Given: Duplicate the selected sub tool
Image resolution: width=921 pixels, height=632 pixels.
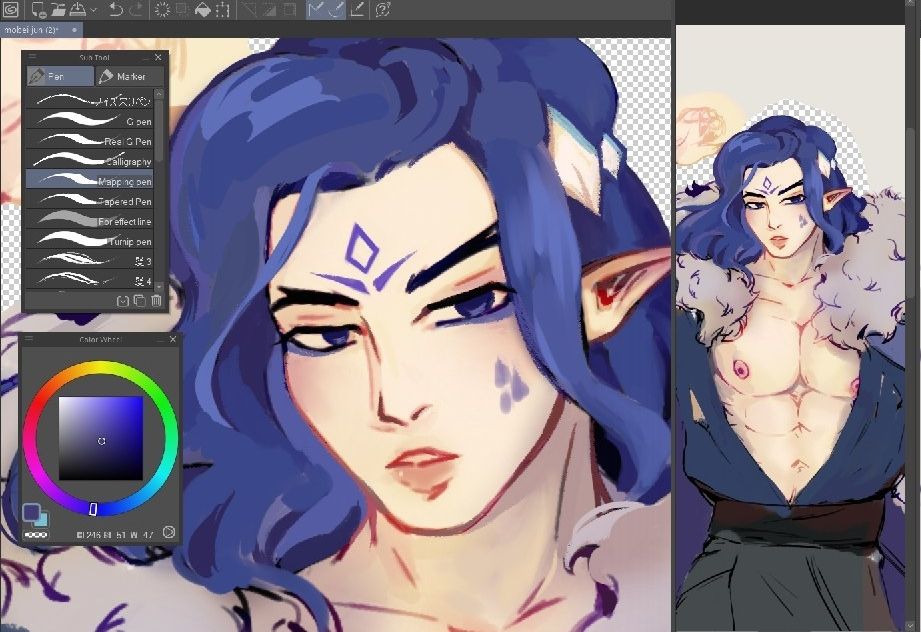Looking at the screenshot, I should [139, 301].
